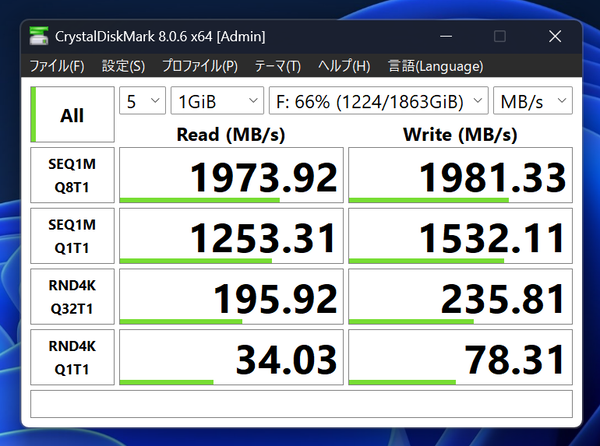Click the empty comment field at the bottom
Viewport: 600px width, 446px height.
pos(301,403)
